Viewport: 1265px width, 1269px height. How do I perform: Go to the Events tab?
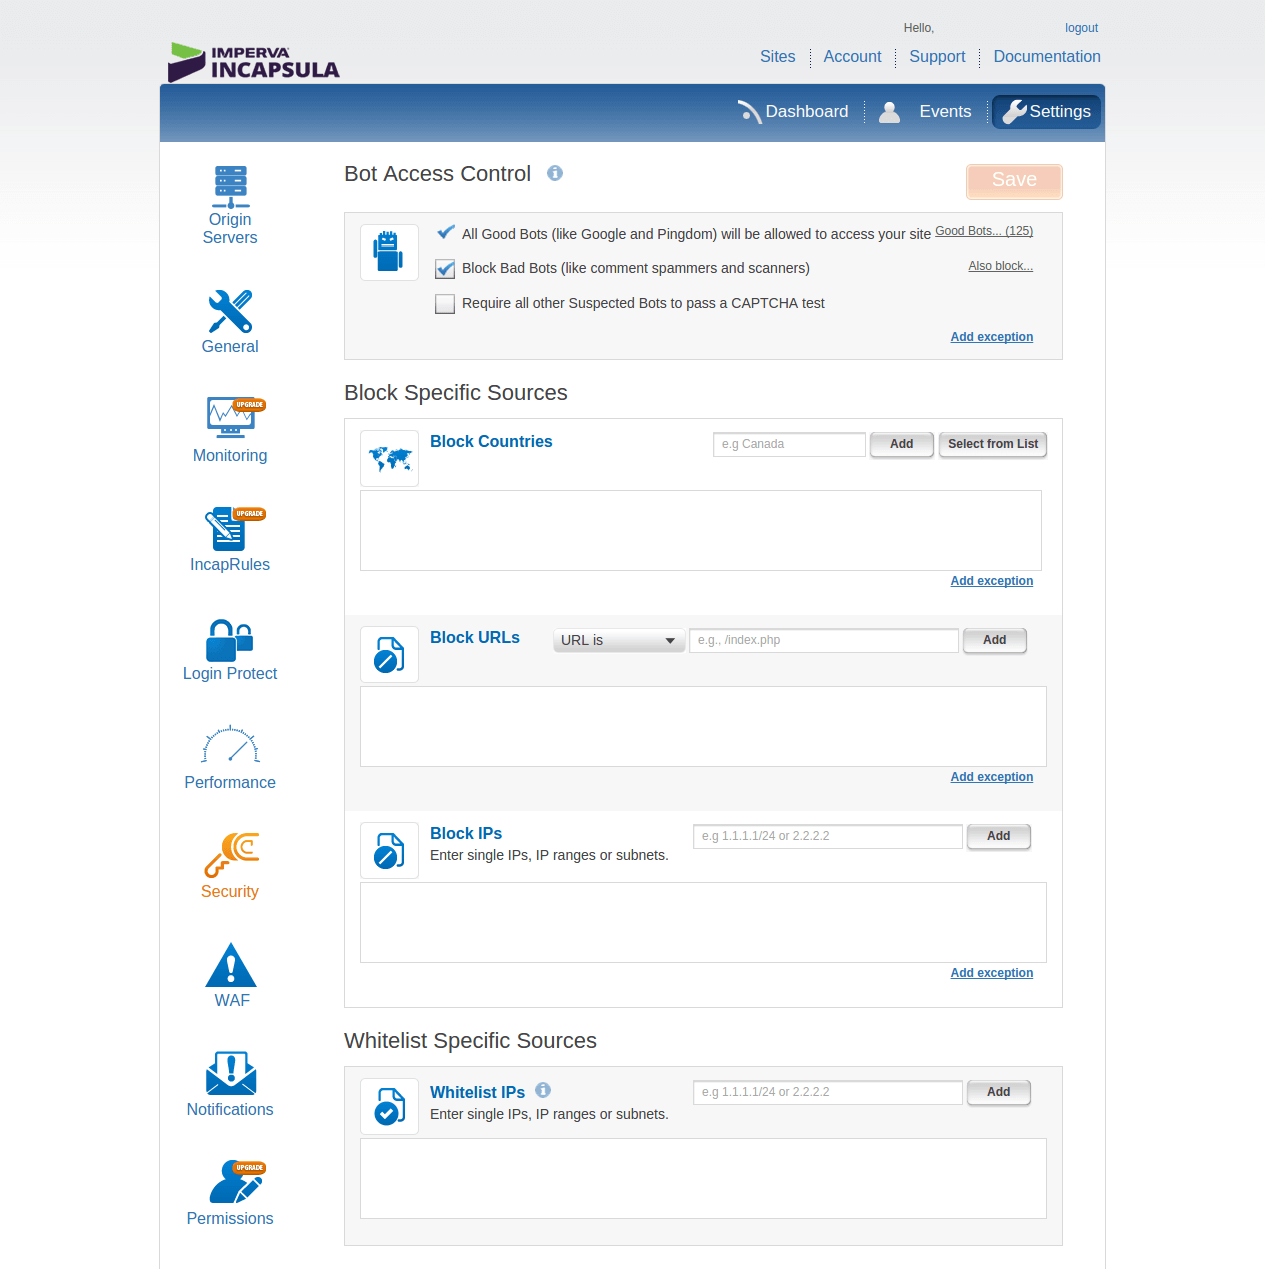944,112
